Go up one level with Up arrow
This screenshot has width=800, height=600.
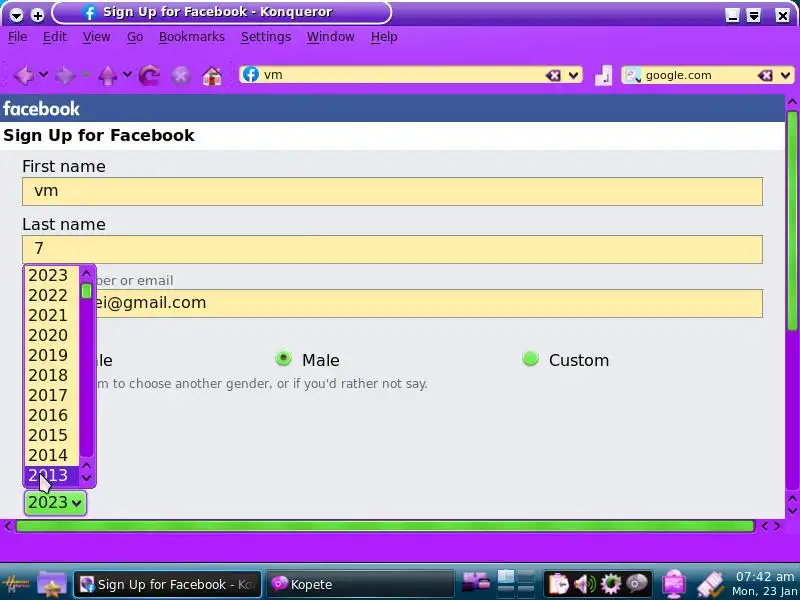point(108,76)
